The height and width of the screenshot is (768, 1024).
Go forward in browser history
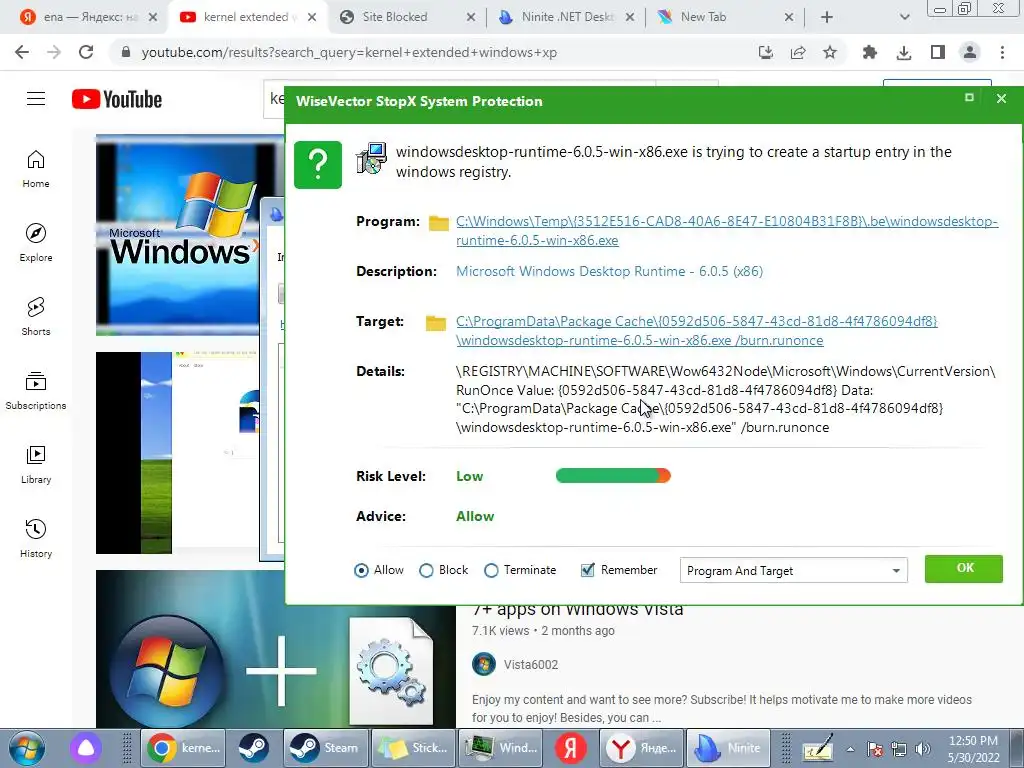54,52
